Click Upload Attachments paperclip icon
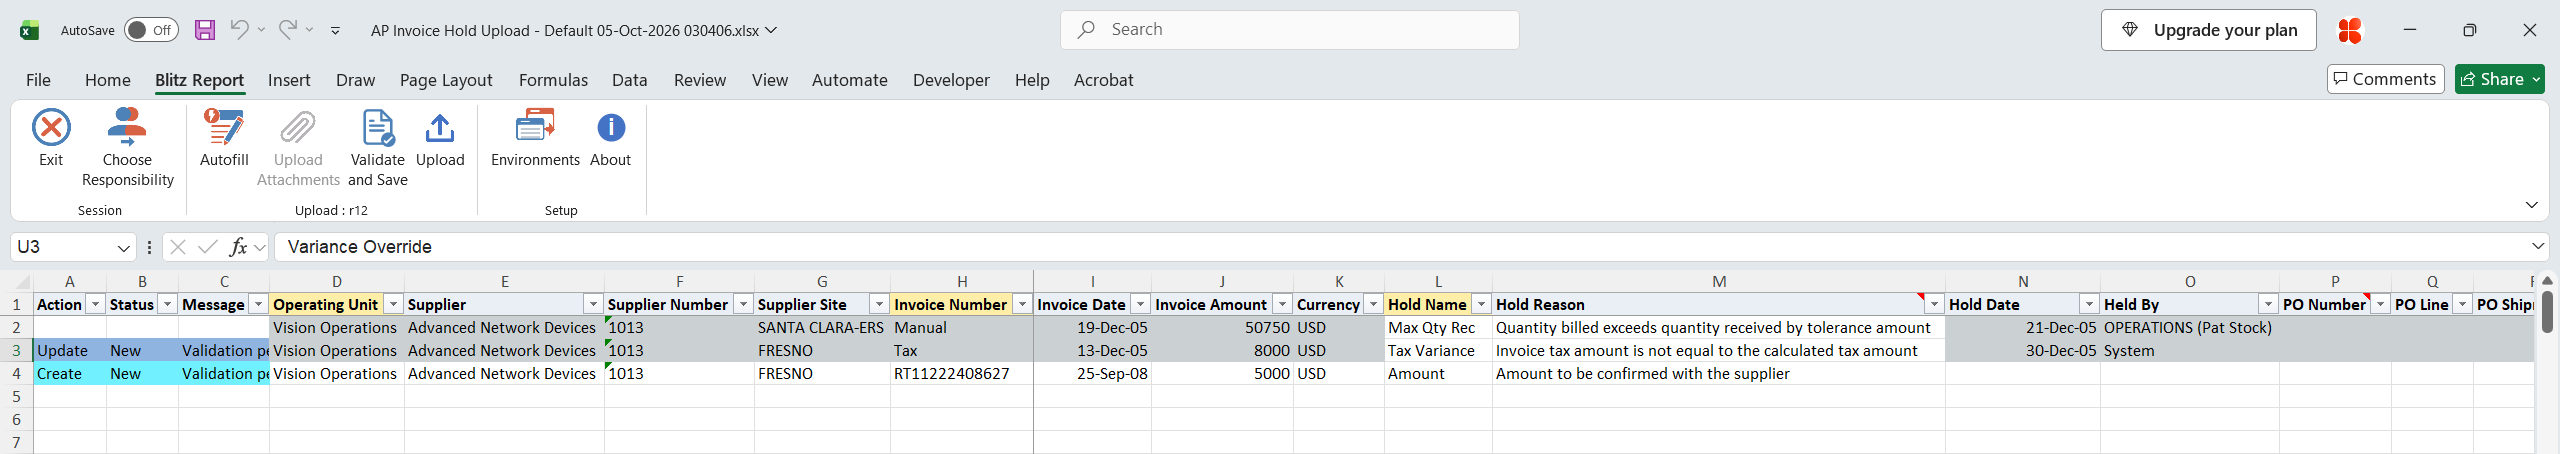The image size is (2560, 454). point(298,128)
